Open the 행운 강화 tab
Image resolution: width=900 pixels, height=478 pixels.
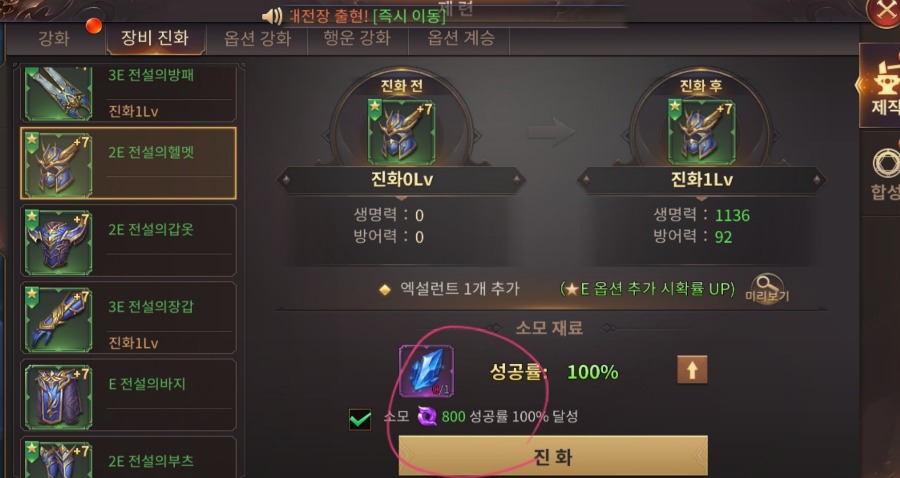pyautogui.click(x=357, y=38)
